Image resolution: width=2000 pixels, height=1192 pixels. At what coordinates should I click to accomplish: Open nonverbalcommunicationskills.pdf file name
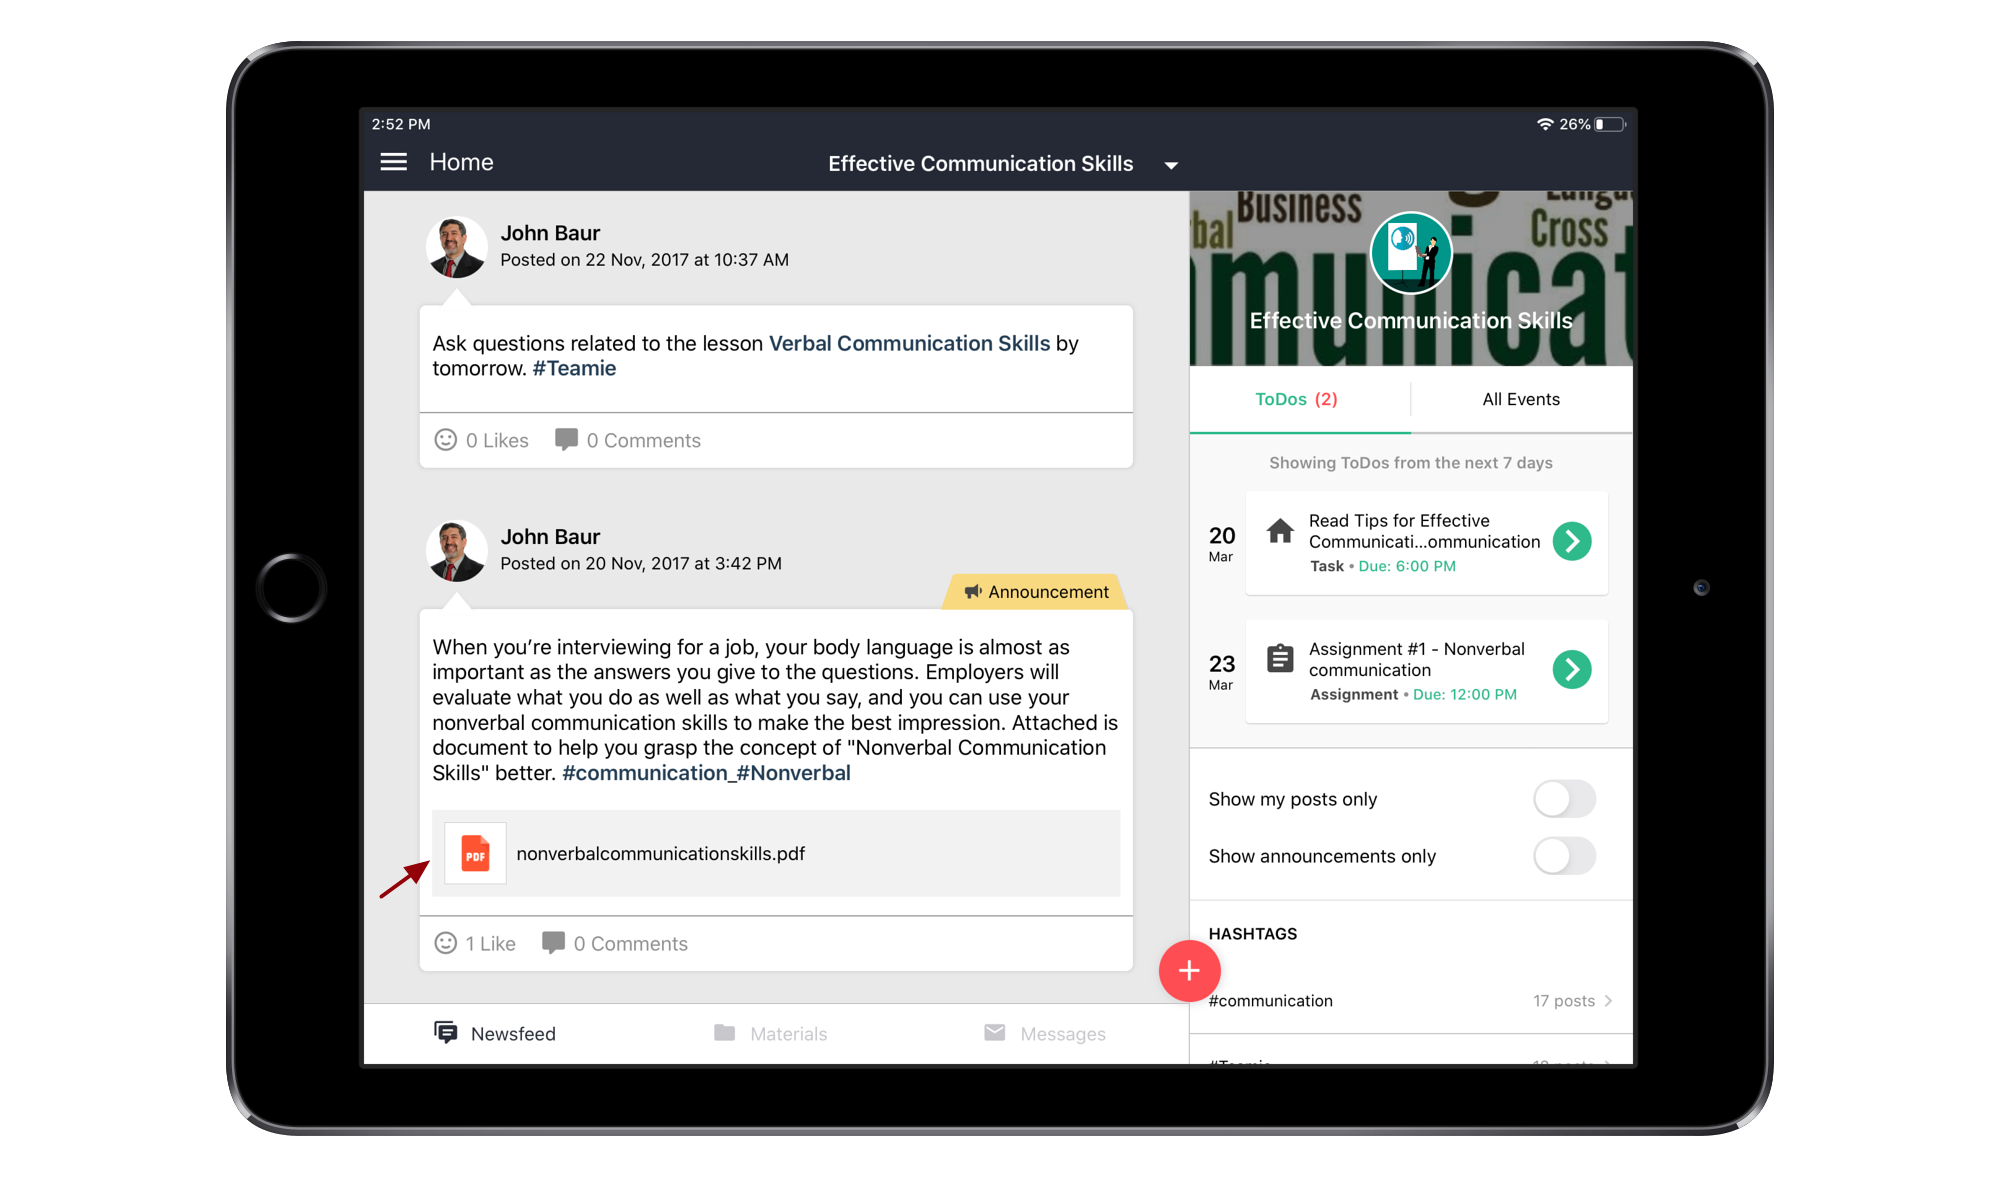(660, 853)
